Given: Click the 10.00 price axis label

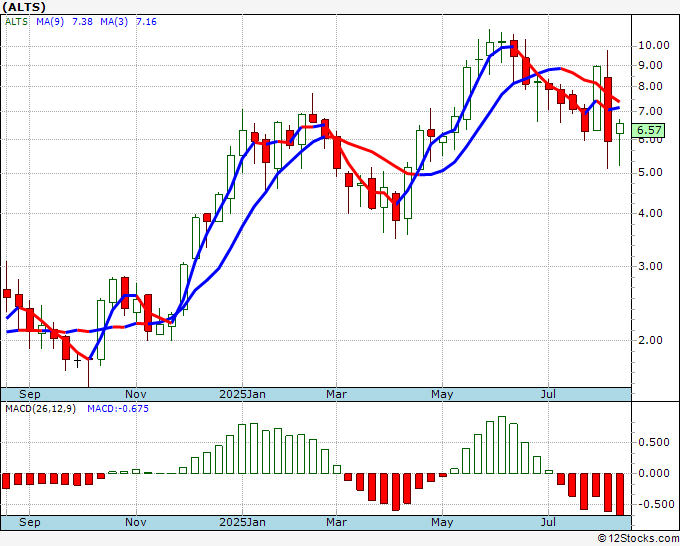Looking at the screenshot, I should tap(653, 46).
